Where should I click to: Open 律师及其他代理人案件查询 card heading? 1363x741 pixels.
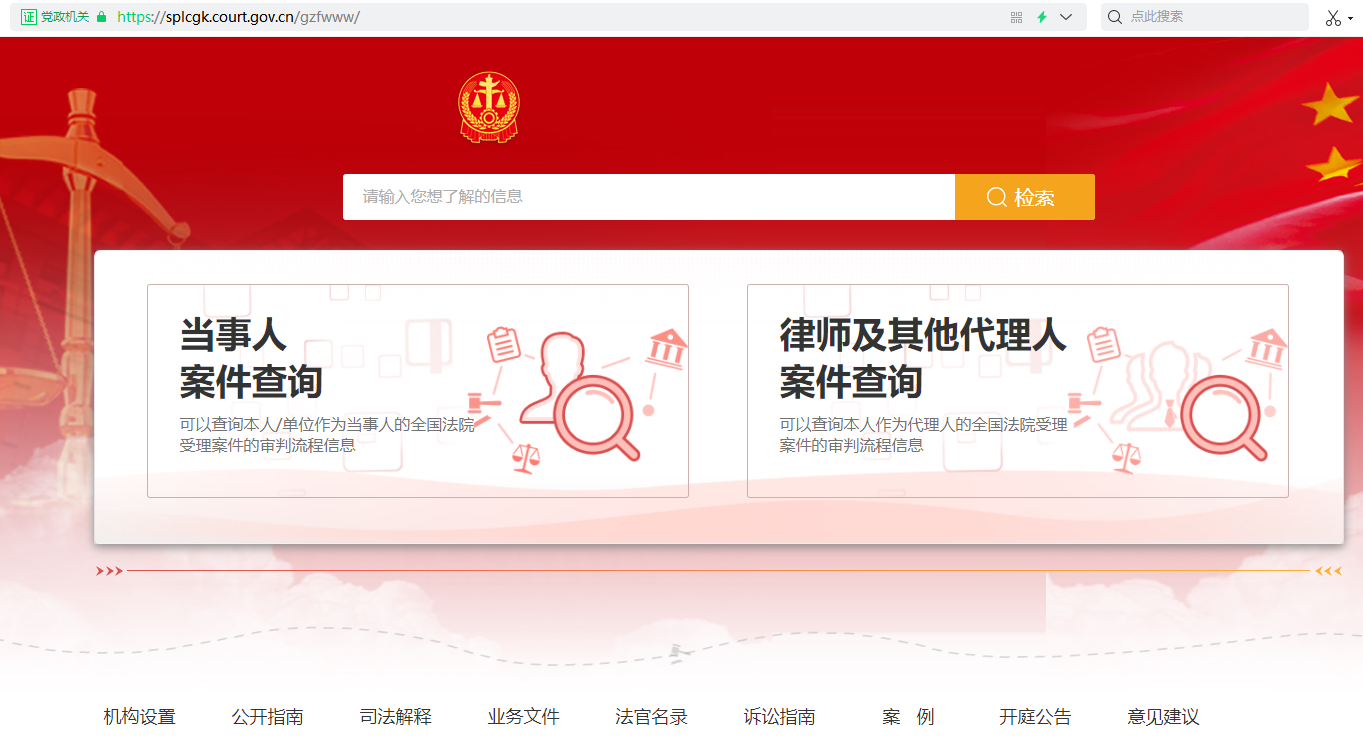(x=922, y=358)
